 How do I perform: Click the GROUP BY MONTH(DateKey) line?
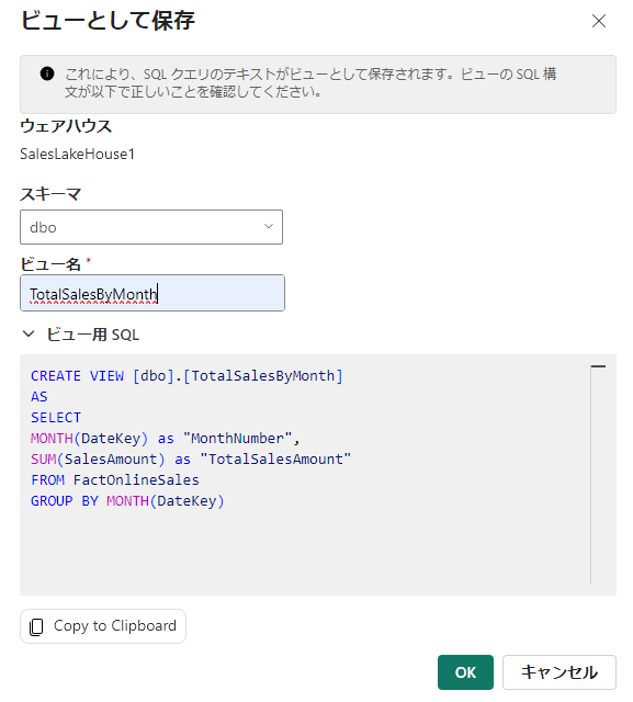pyautogui.click(x=128, y=501)
